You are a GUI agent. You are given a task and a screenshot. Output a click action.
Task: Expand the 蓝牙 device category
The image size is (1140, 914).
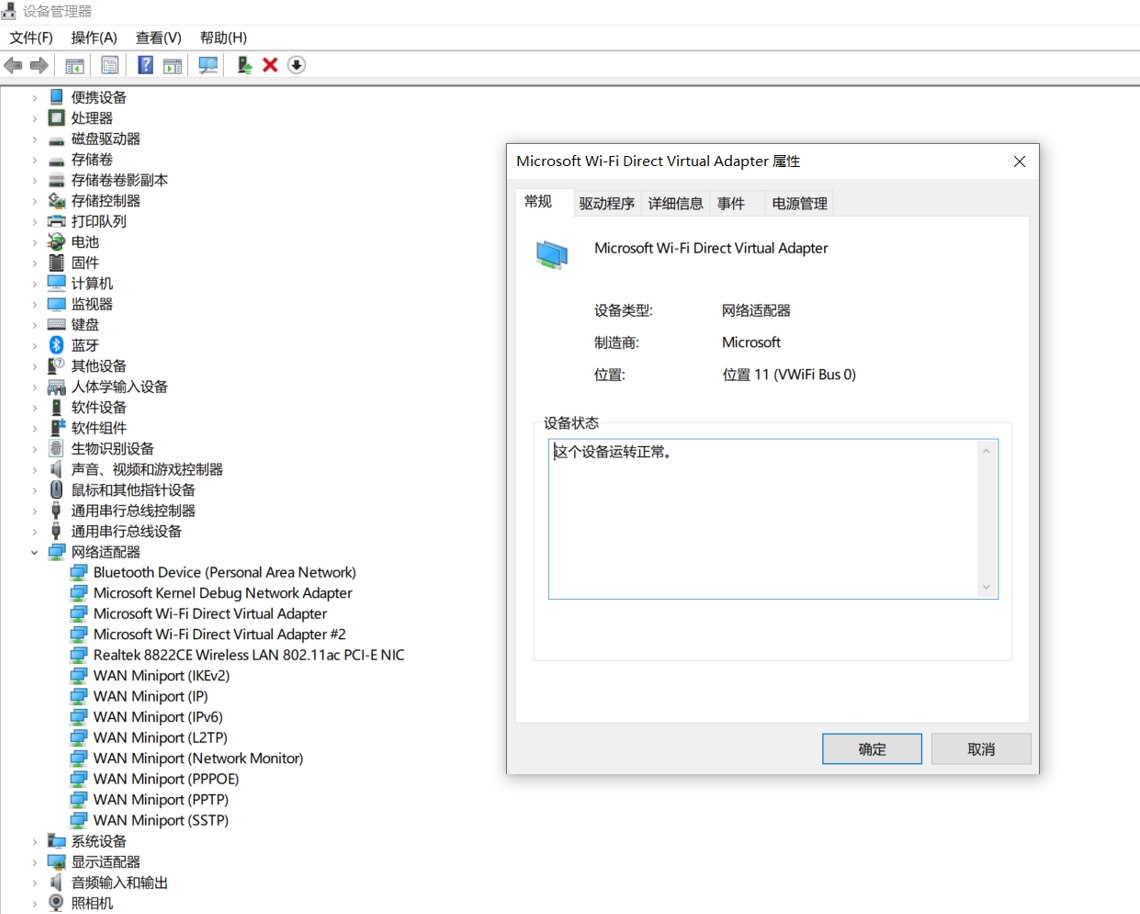34,345
